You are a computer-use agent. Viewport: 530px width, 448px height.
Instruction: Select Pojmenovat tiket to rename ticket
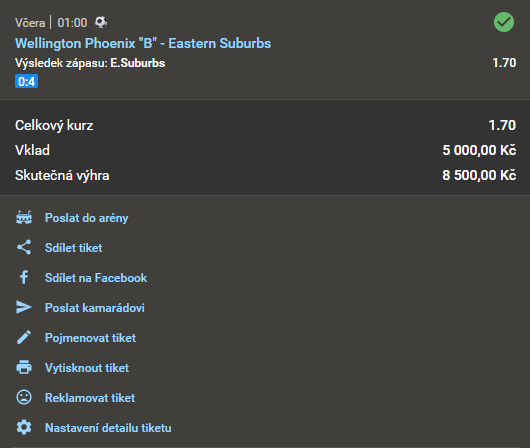click(90, 338)
